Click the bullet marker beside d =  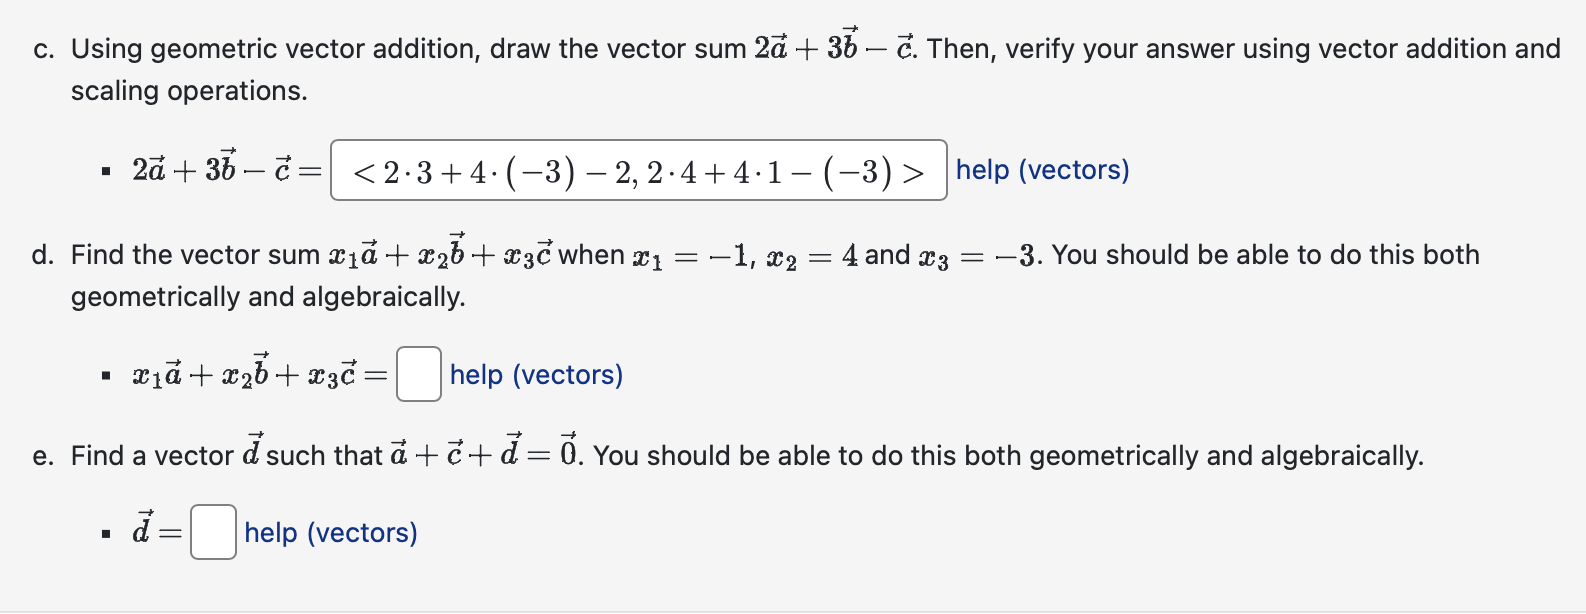tap(105, 532)
